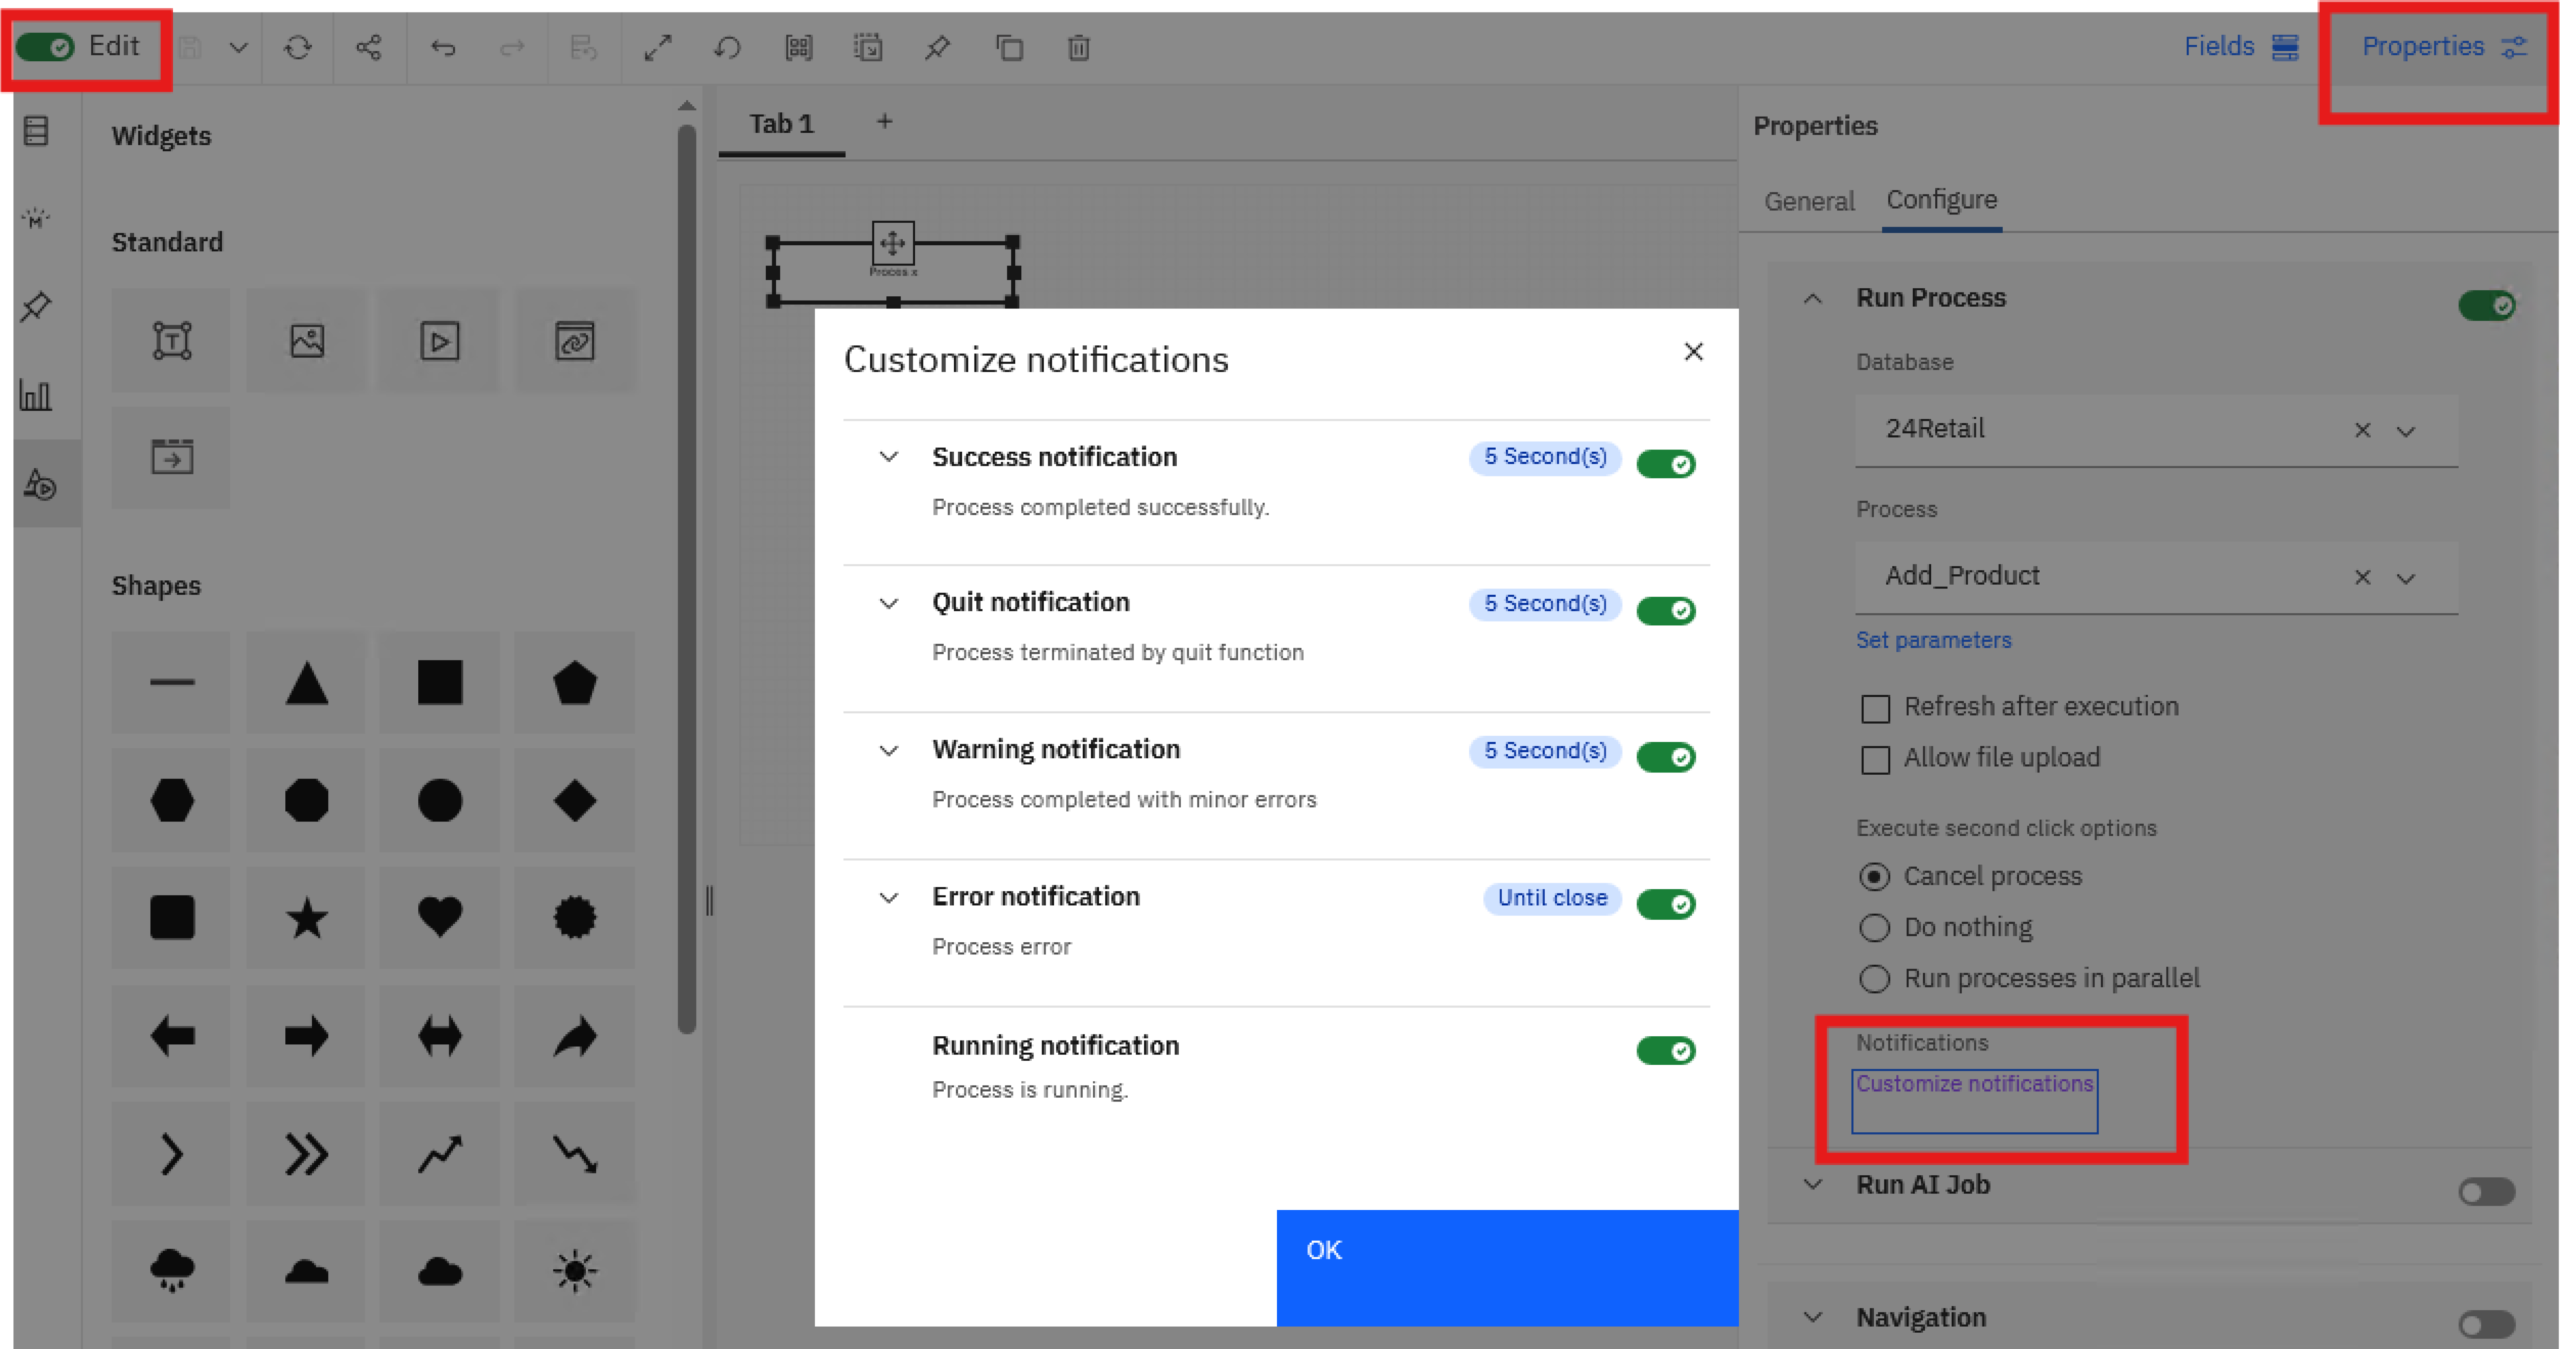2560x1349 pixels.
Task: Switch to the General properties tab
Action: click(x=1809, y=201)
